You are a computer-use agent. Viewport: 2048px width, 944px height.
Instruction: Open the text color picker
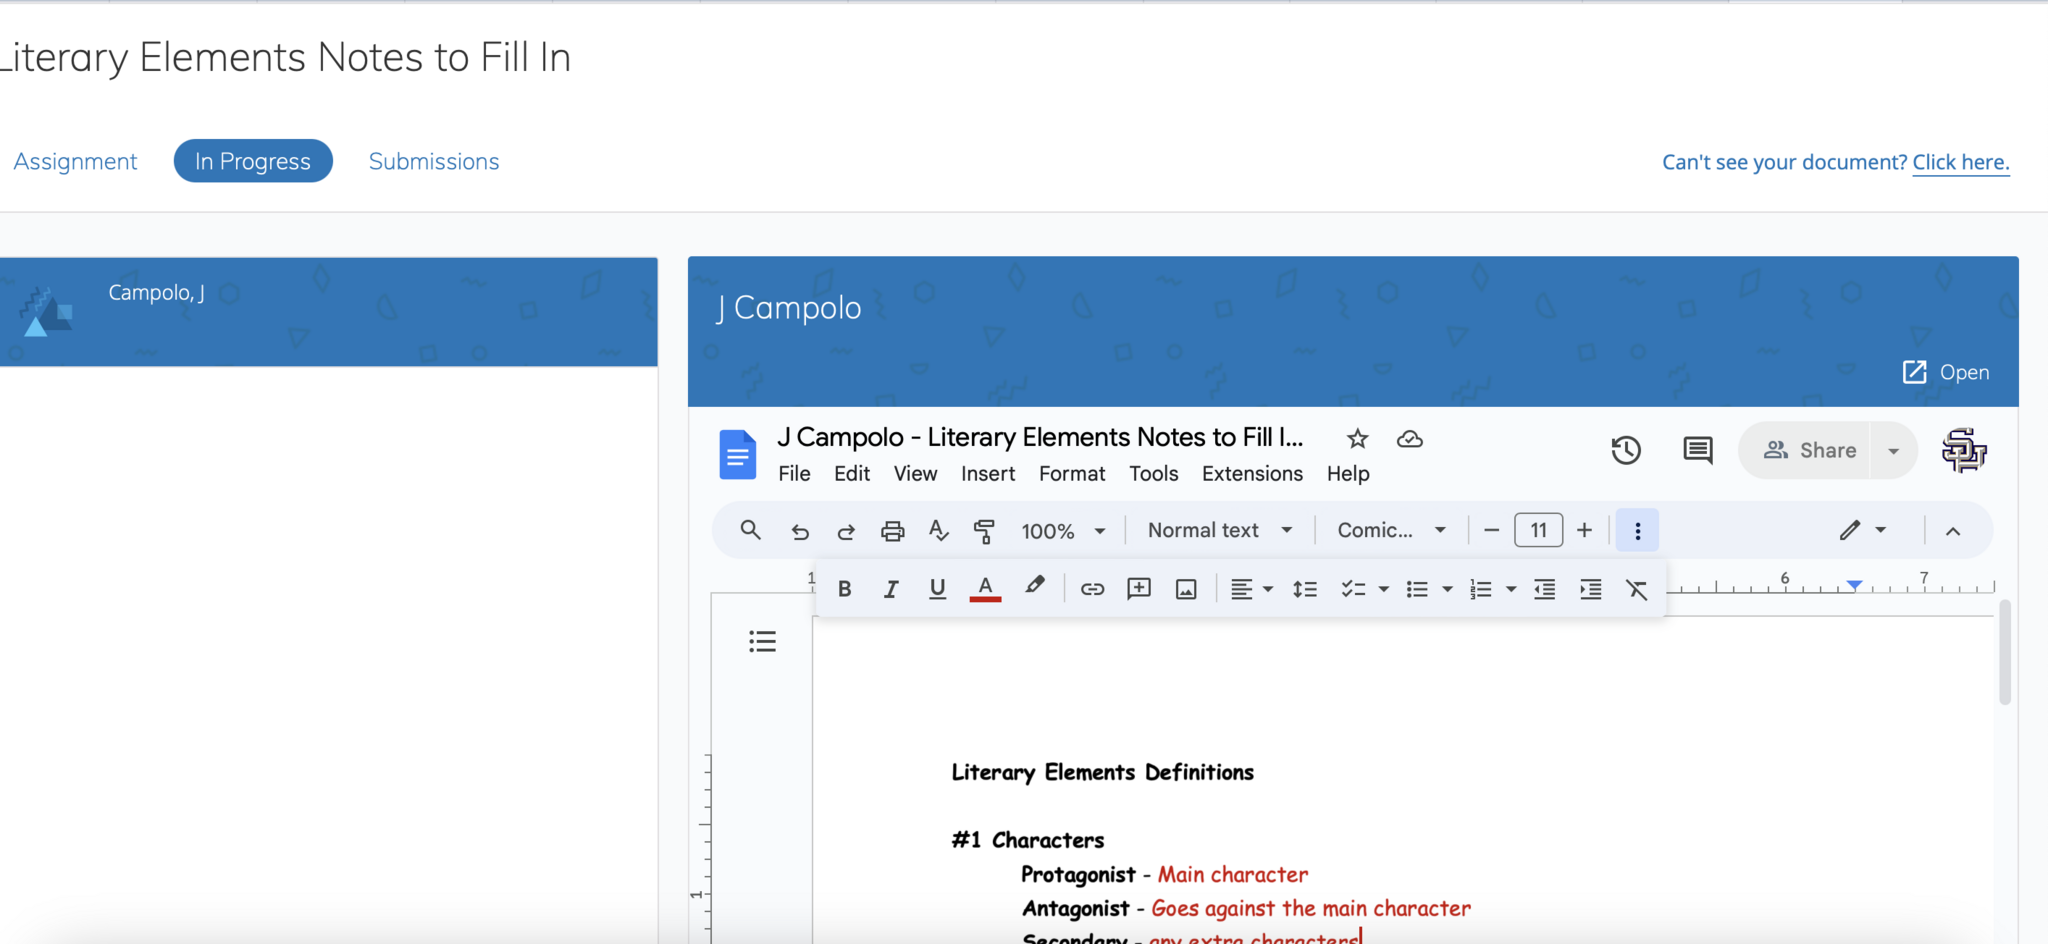pyautogui.click(x=985, y=589)
